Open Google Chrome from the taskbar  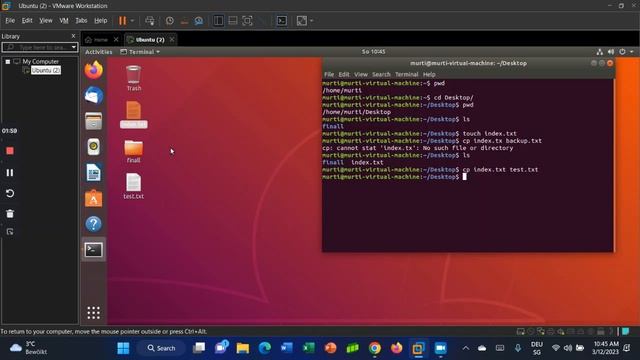click(x=375, y=348)
